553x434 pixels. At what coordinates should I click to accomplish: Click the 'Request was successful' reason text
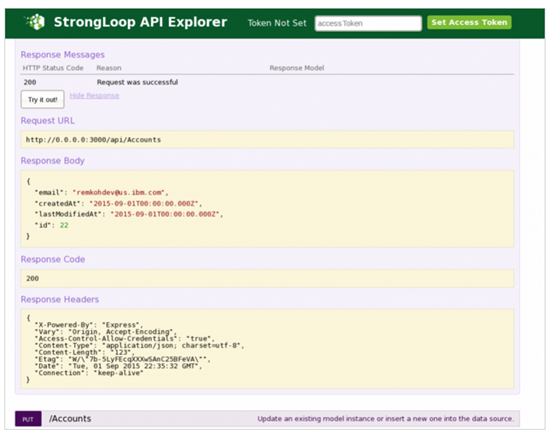coord(137,82)
